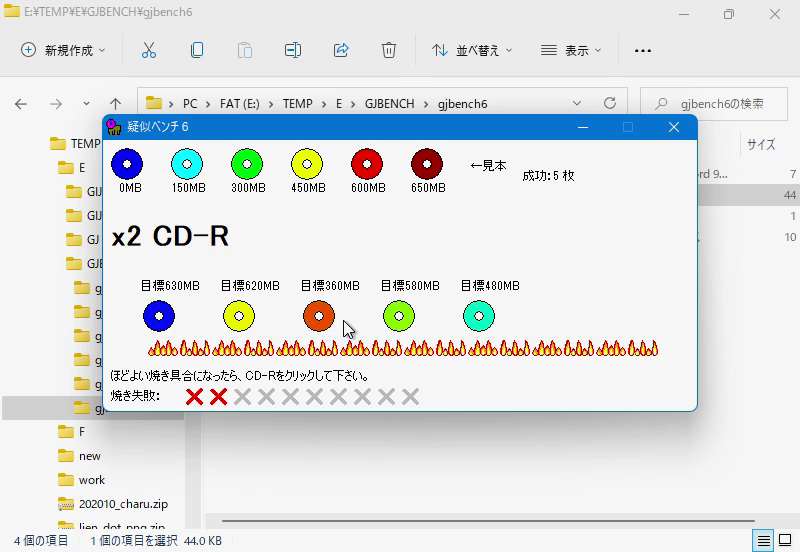Switch to large icons view in status bar
Image resolution: width=800 pixels, height=552 pixels.
pos(785,541)
